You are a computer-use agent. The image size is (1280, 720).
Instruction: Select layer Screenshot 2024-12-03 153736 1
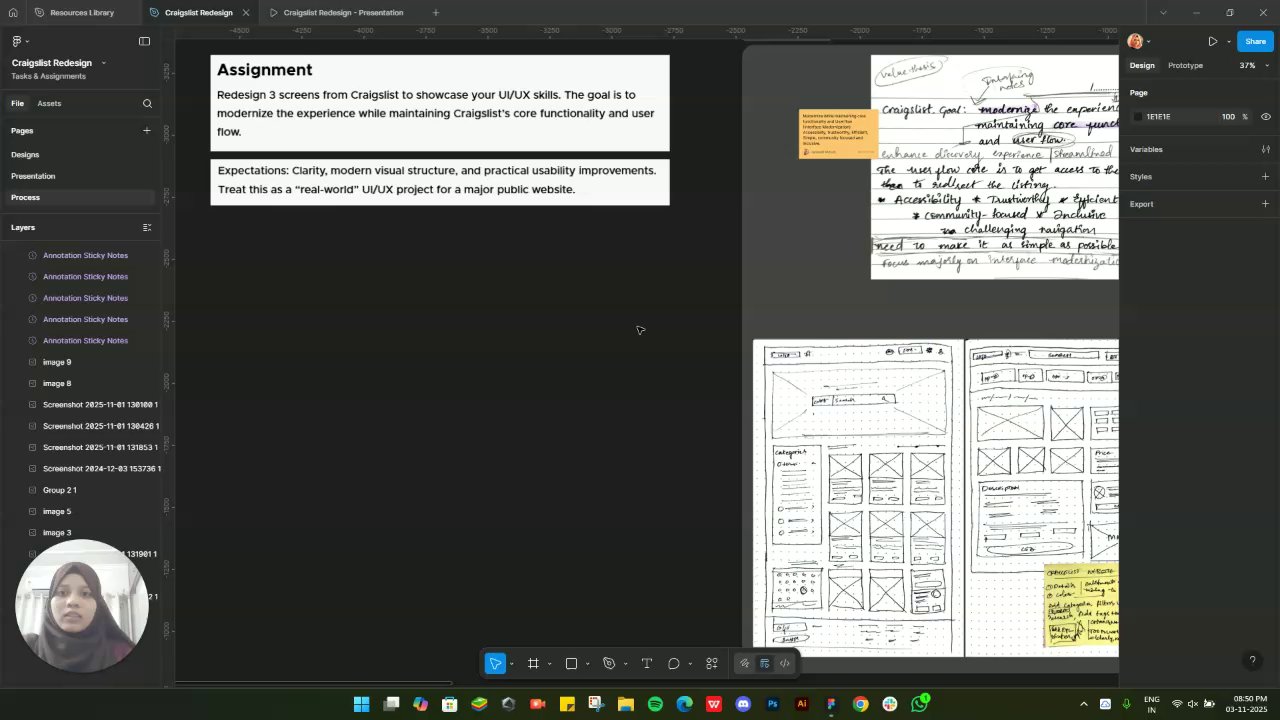(x=102, y=469)
